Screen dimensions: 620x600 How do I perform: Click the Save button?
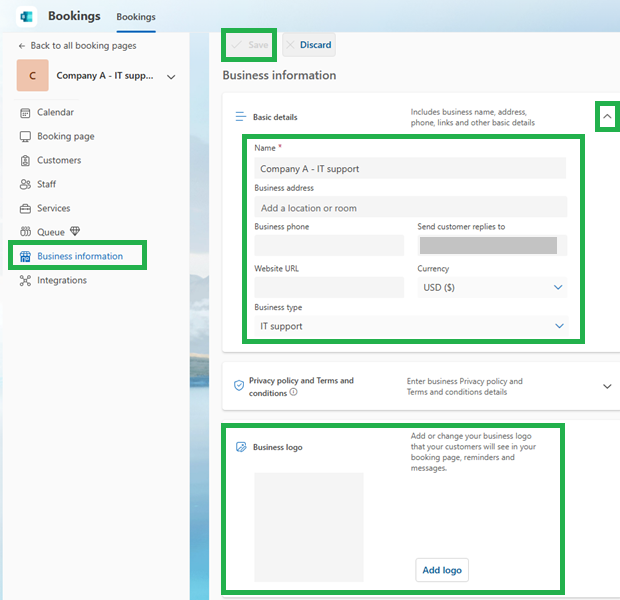point(249,45)
